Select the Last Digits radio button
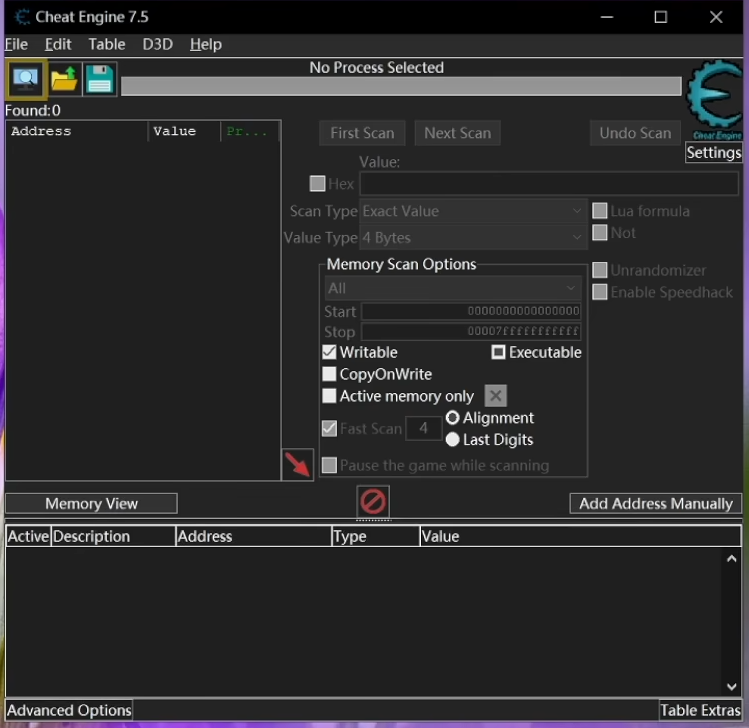749x728 pixels. click(452, 439)
